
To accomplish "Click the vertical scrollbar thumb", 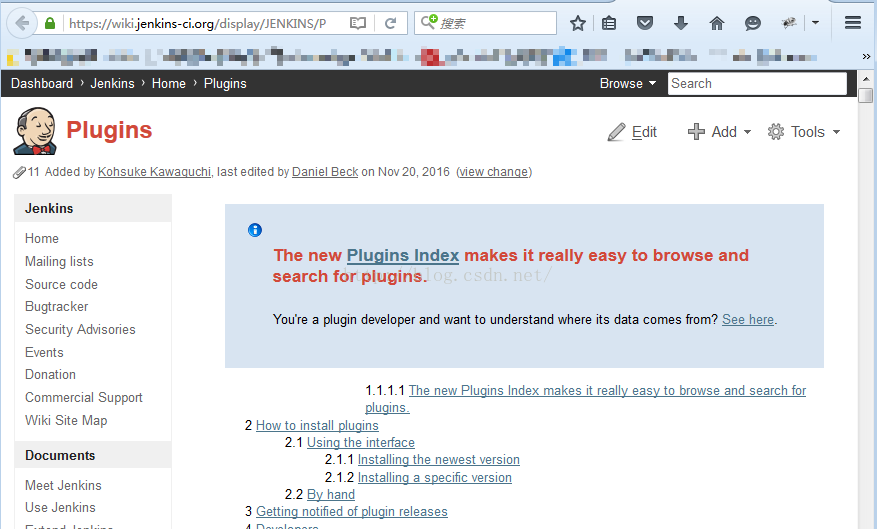I will point(865,95).
